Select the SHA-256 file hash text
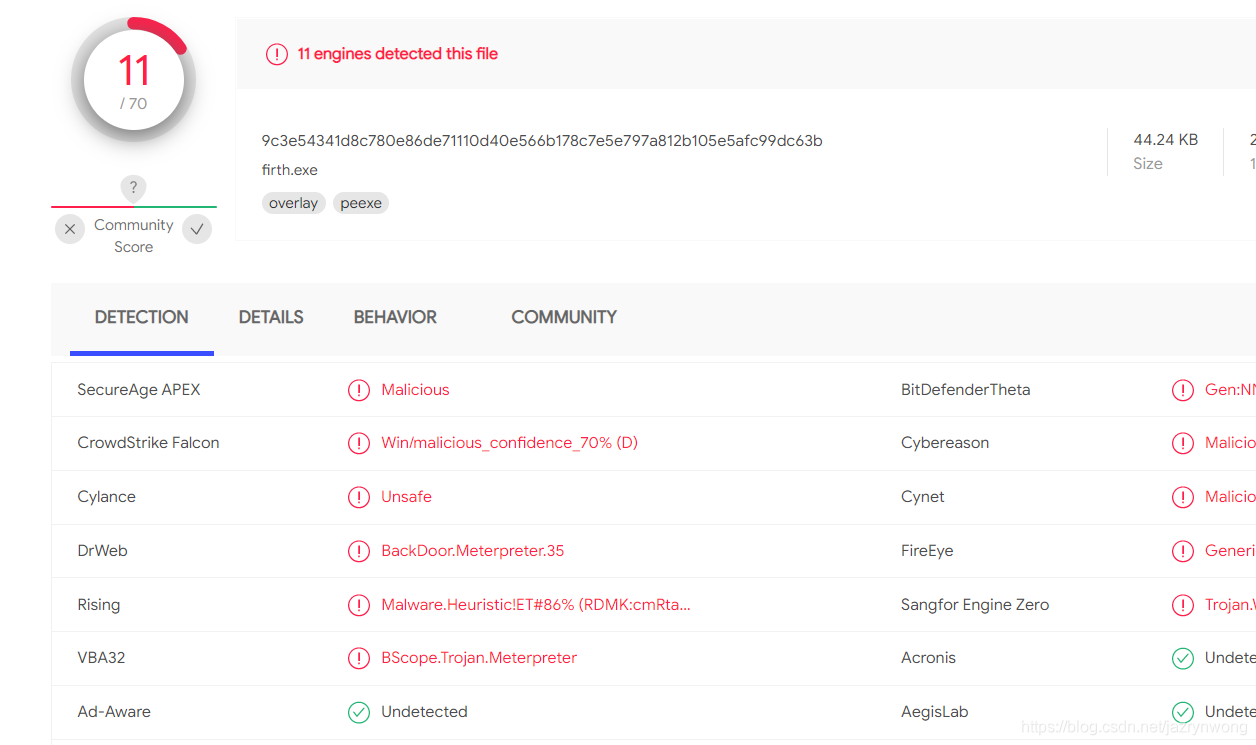Screen dimensions: 1256x745 (x=542, y=141)
